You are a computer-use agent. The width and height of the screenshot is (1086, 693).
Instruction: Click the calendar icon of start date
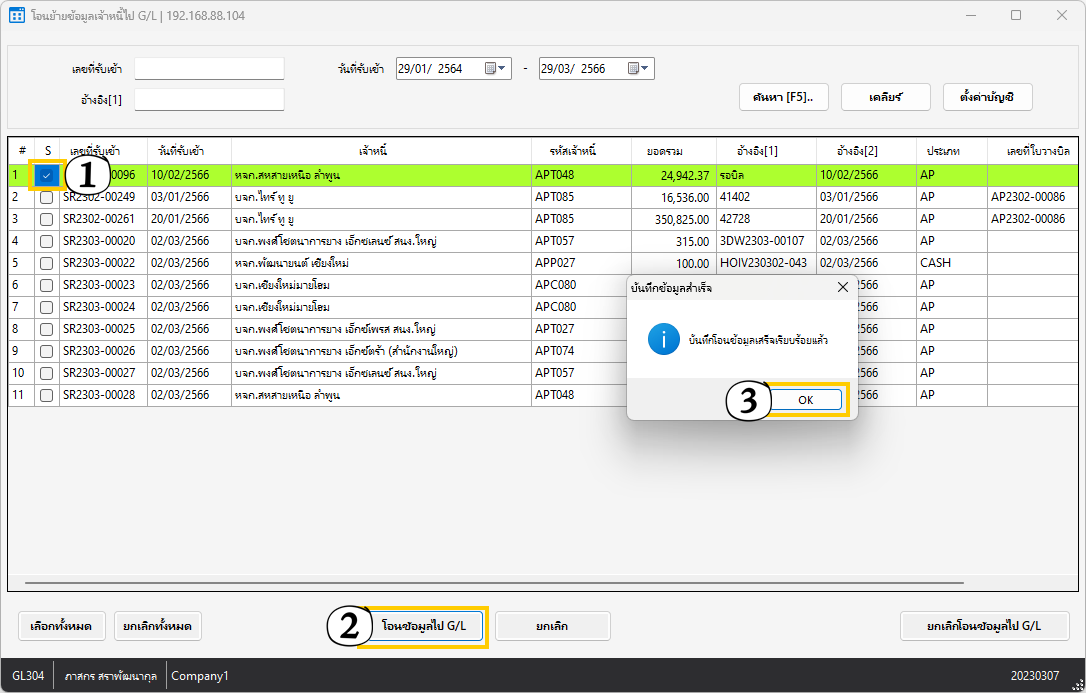(x=490, y=69)
